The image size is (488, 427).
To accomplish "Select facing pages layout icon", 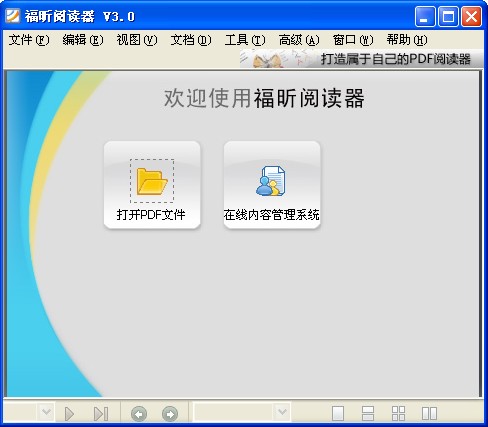I will pos(429,414).
